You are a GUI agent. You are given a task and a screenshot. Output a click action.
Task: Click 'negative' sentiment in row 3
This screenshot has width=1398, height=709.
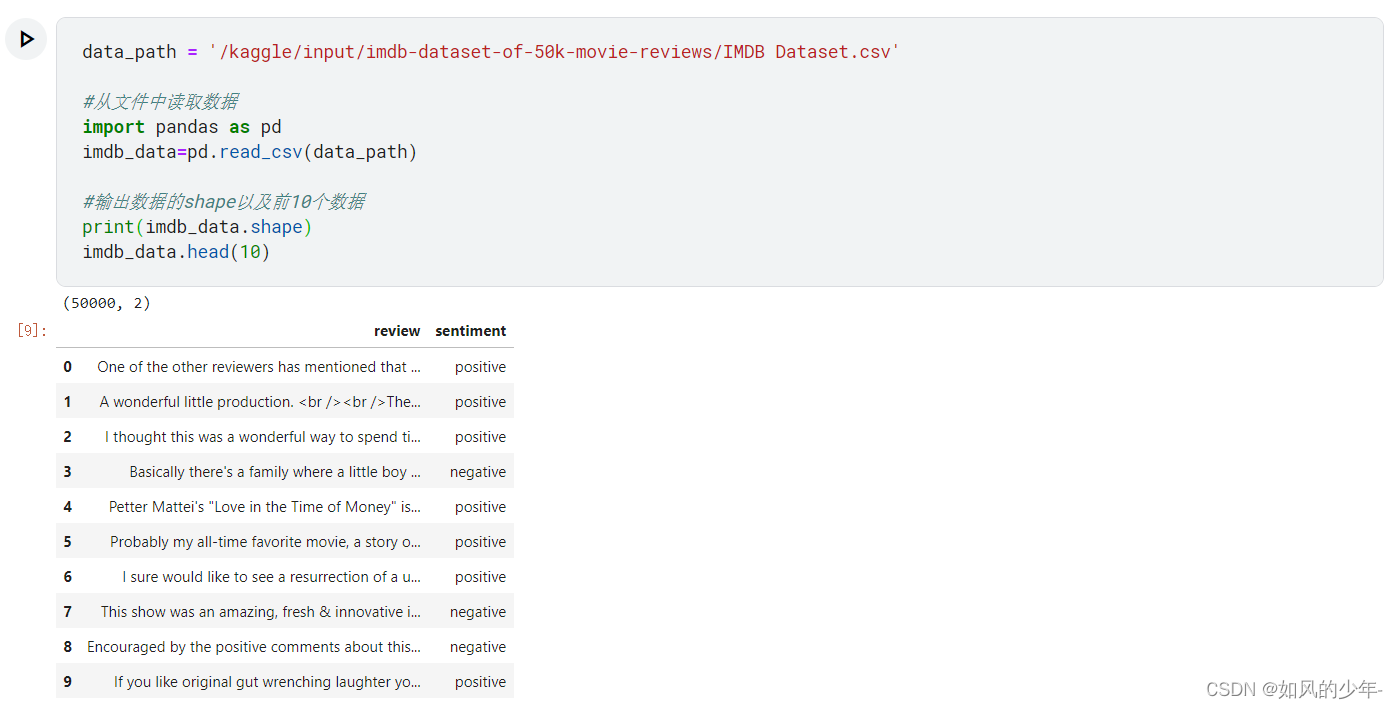pyautogui.click(x=478, y=472)
